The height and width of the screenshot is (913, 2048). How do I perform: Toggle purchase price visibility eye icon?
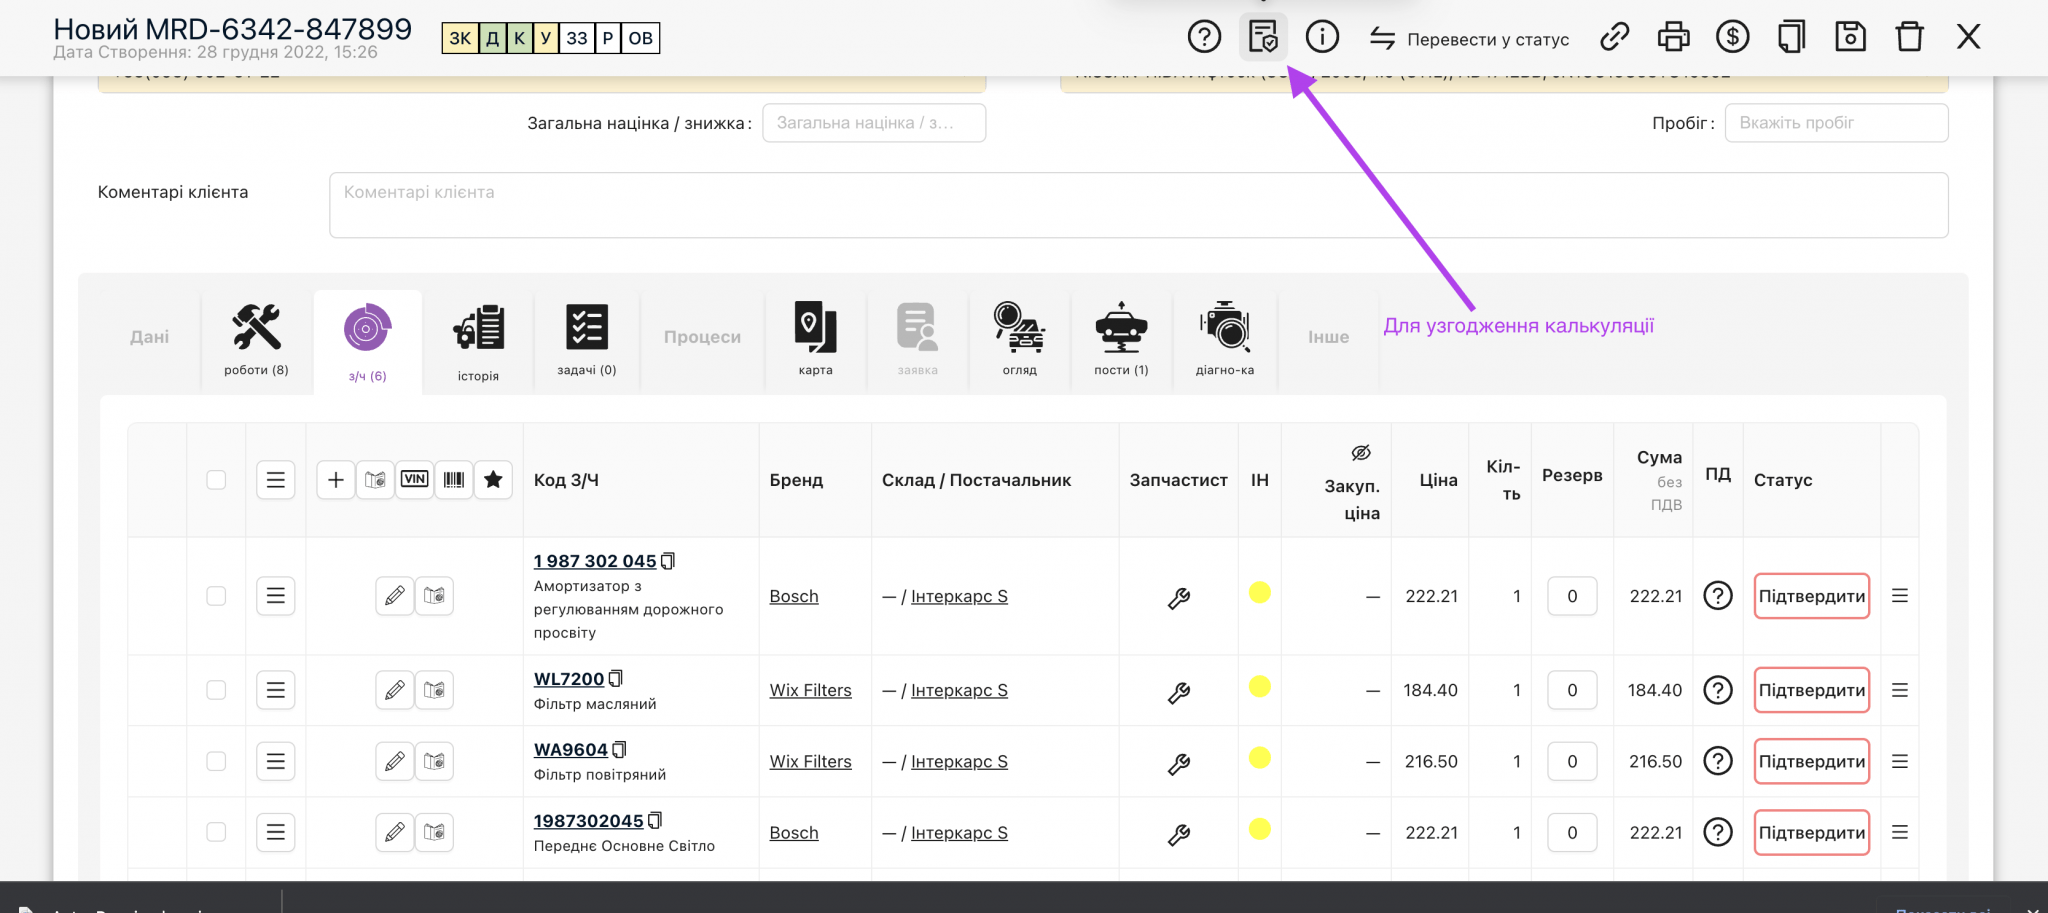(1361, 453)
